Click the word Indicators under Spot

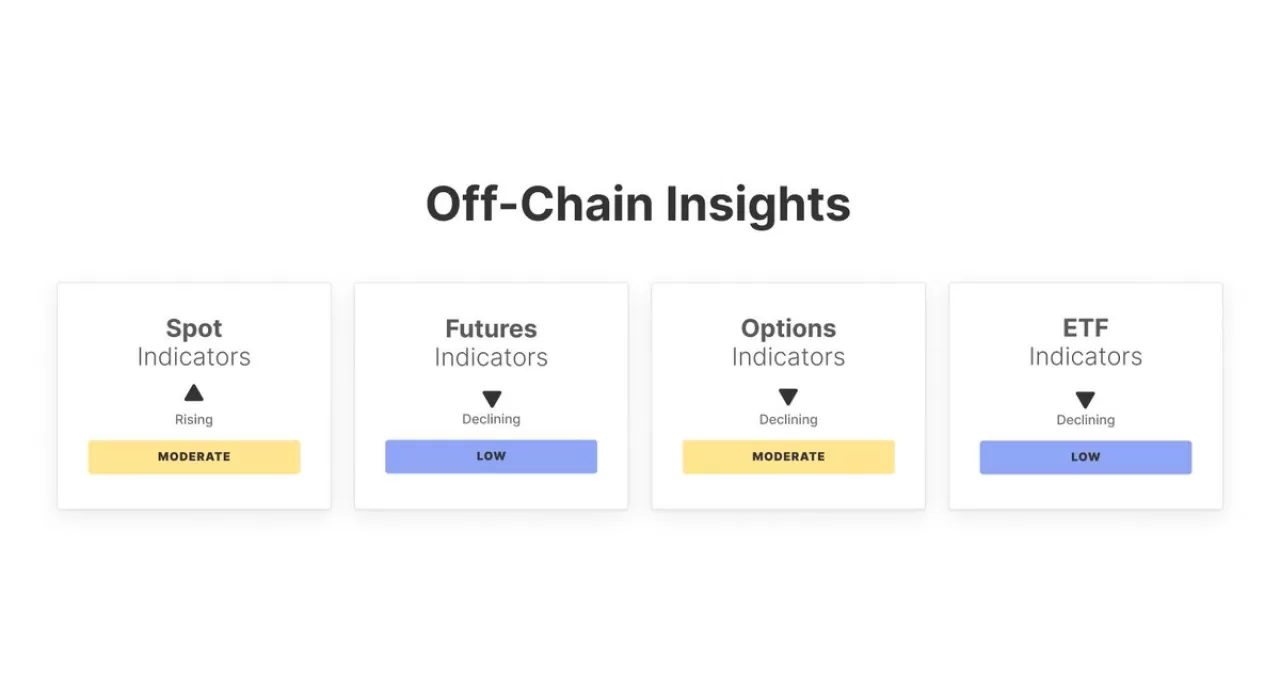pyautogui.click(x=194, y=357)
